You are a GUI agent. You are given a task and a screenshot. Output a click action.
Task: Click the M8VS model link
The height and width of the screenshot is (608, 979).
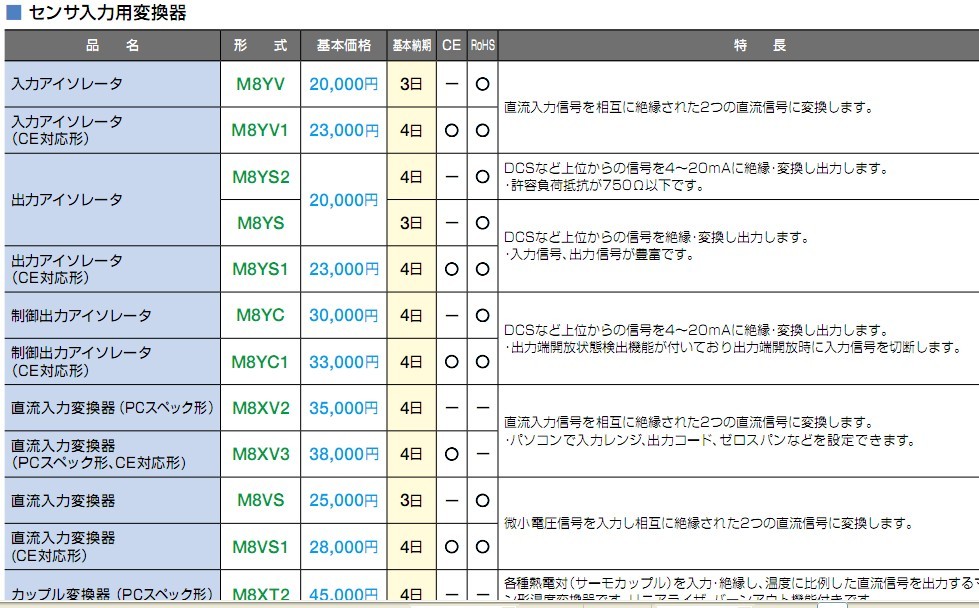[x=260, y=500]
